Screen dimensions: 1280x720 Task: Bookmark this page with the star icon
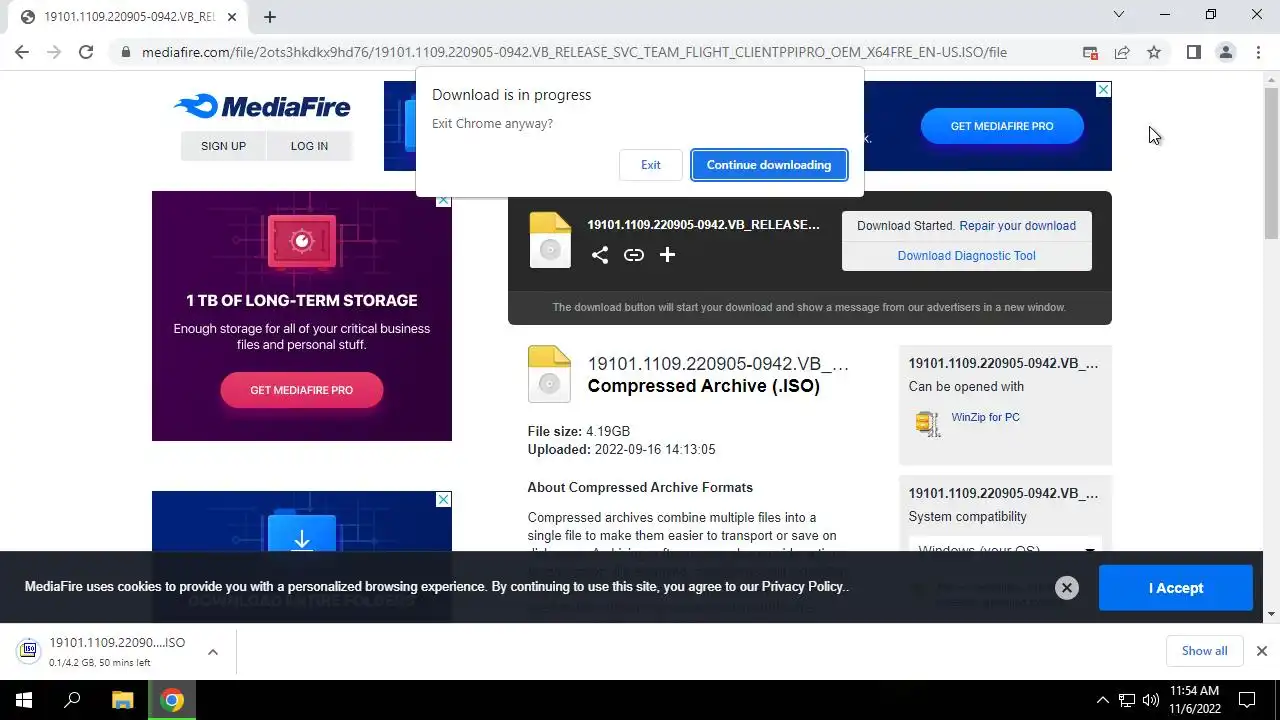pyautogui.click(x=1154, y=52)
